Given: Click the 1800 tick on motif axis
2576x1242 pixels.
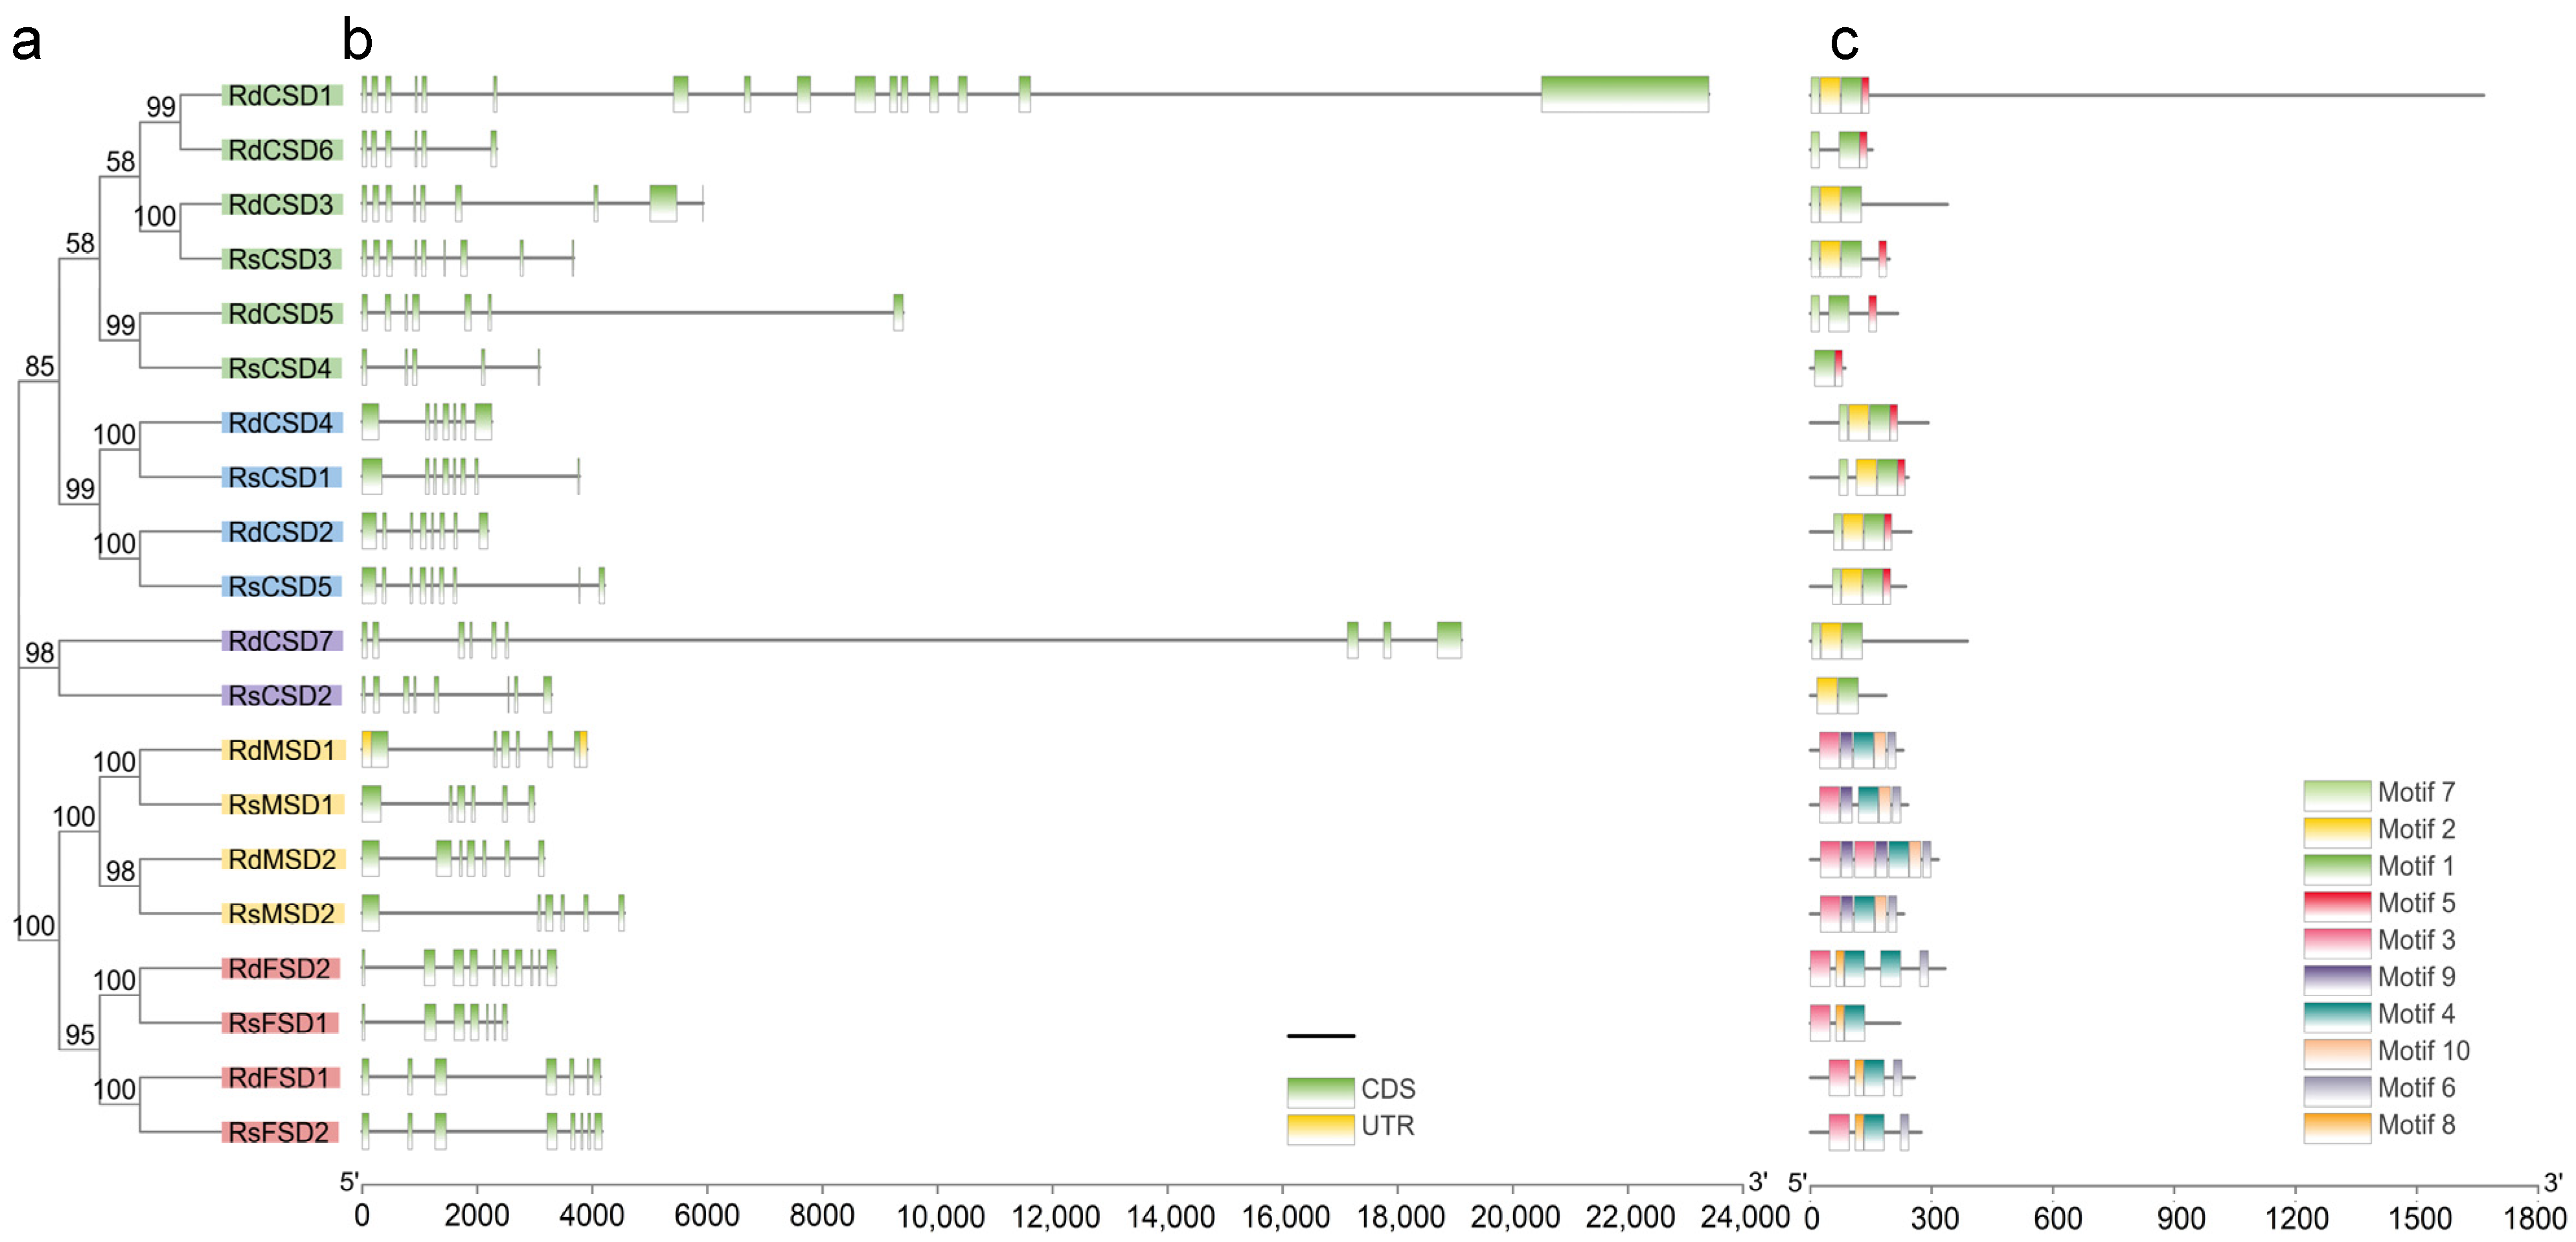Looking at the screenshot, I should click(x=2536, y=1218).
